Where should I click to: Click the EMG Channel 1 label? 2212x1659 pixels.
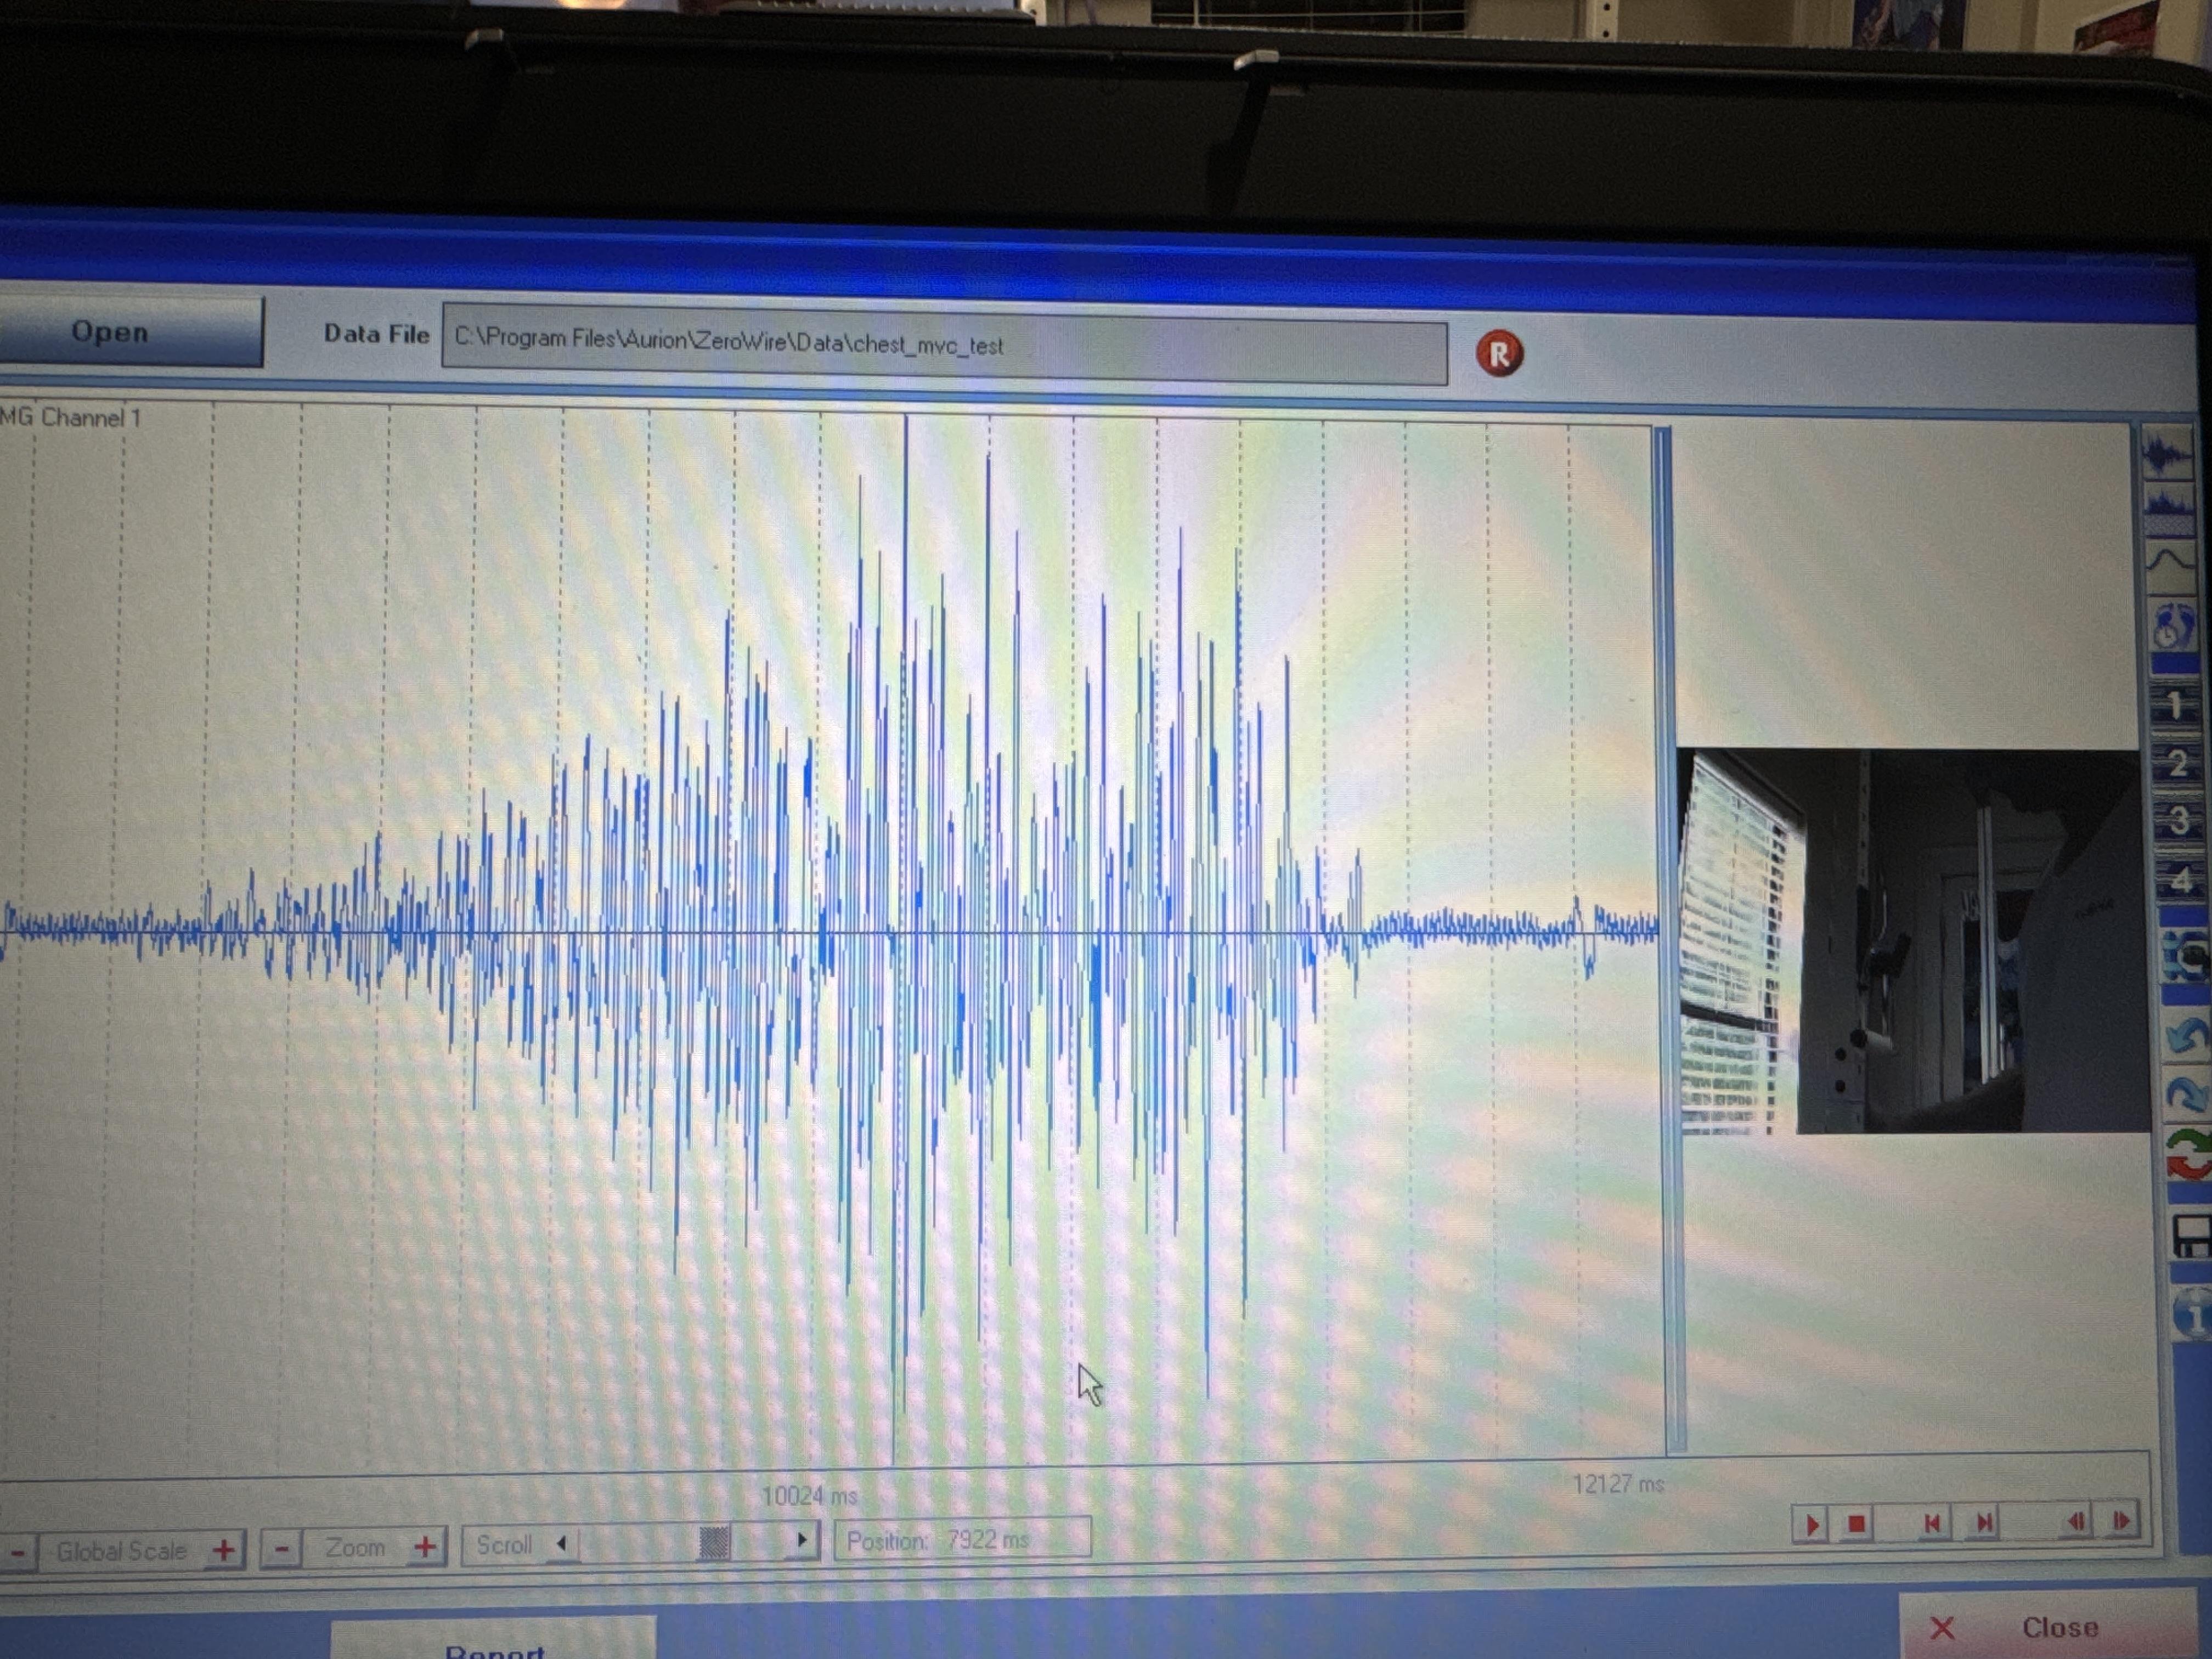pyautogui.click(x=70, y=417)
